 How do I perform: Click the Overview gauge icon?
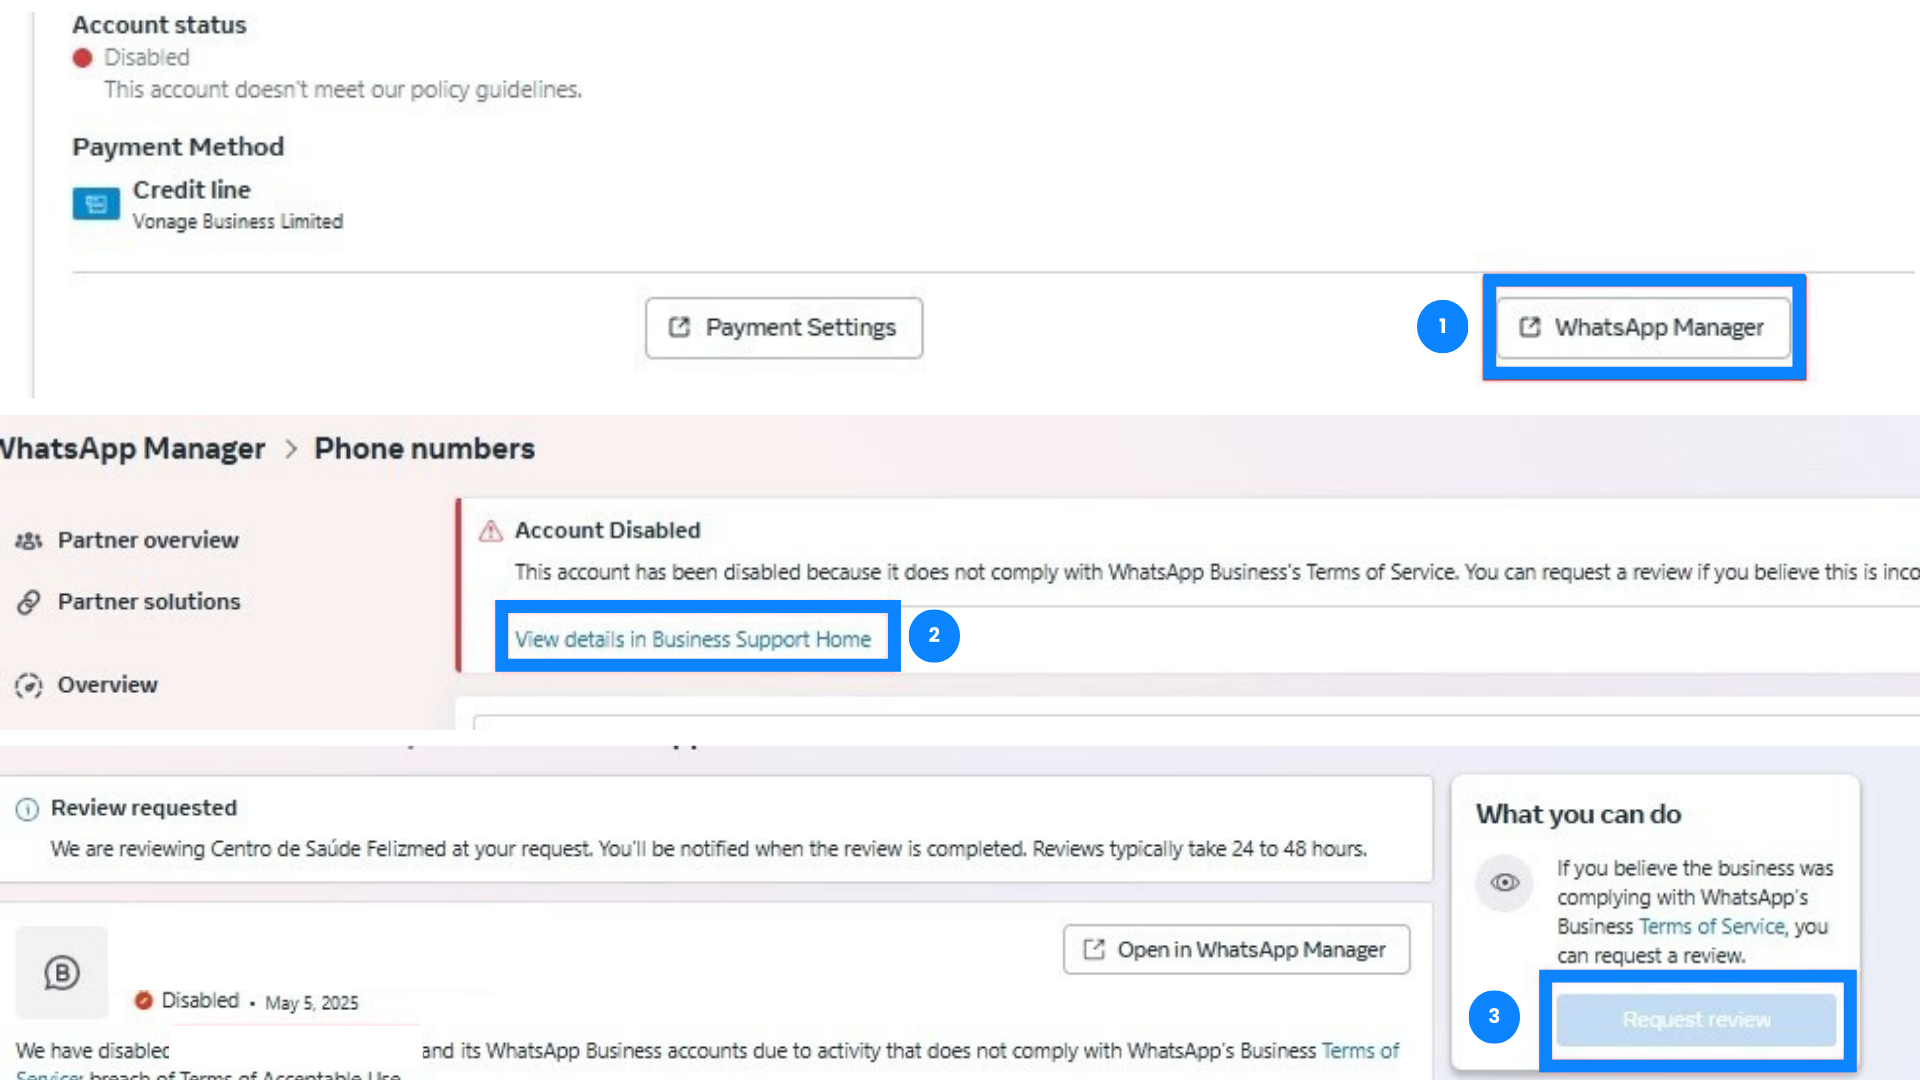pos(28,686)
